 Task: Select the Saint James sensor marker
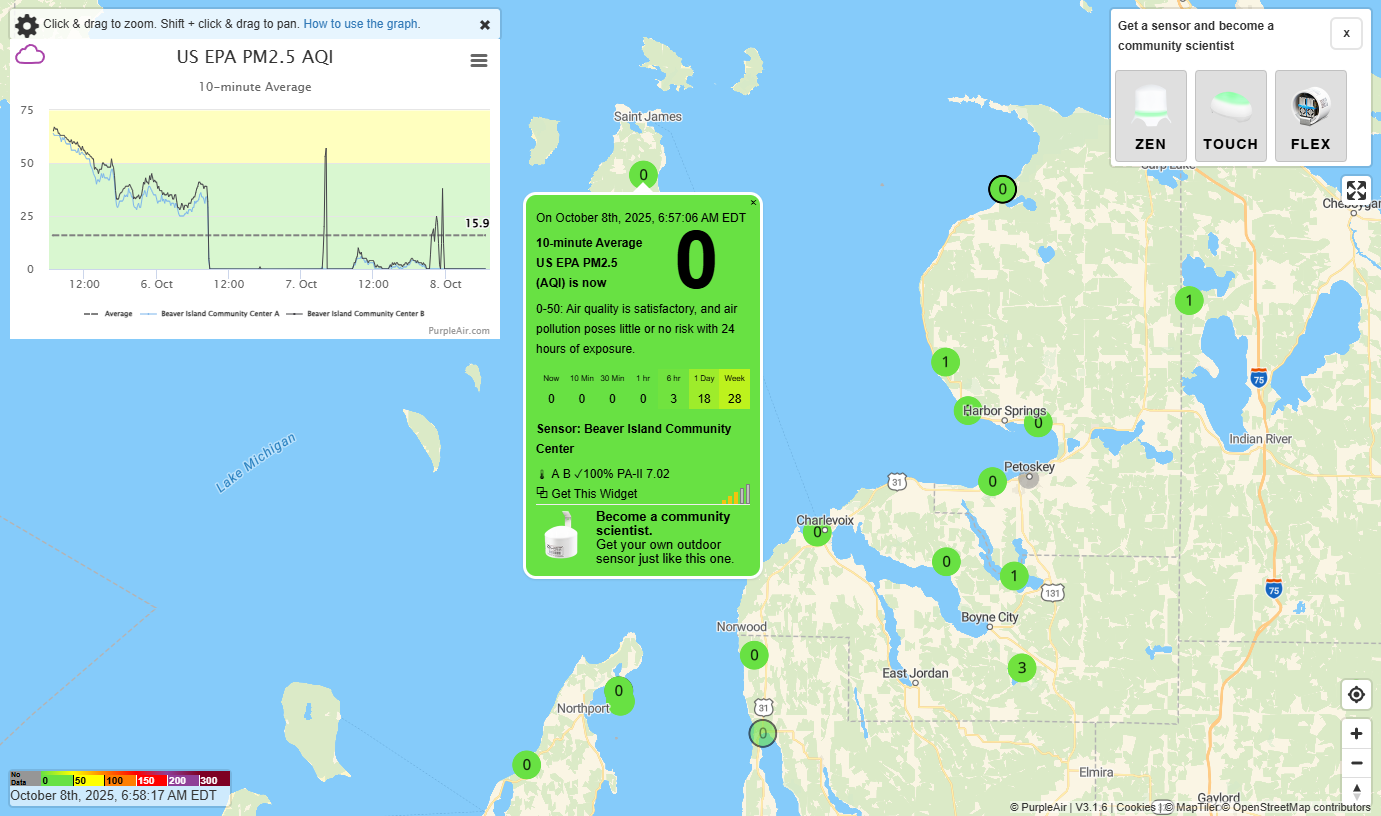(643, 175)
